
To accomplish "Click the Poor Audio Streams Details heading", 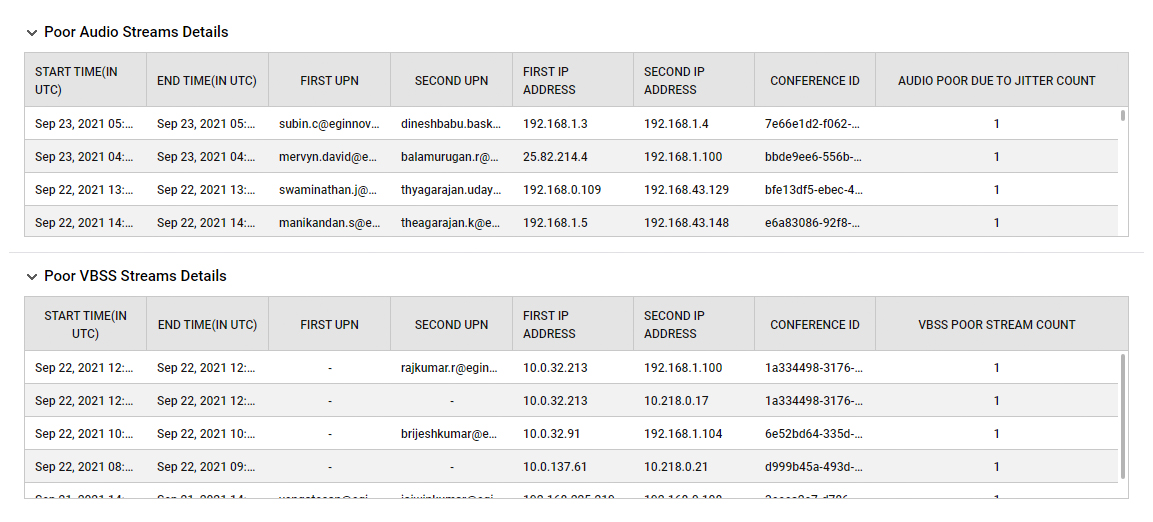I will tap(136, 32).
